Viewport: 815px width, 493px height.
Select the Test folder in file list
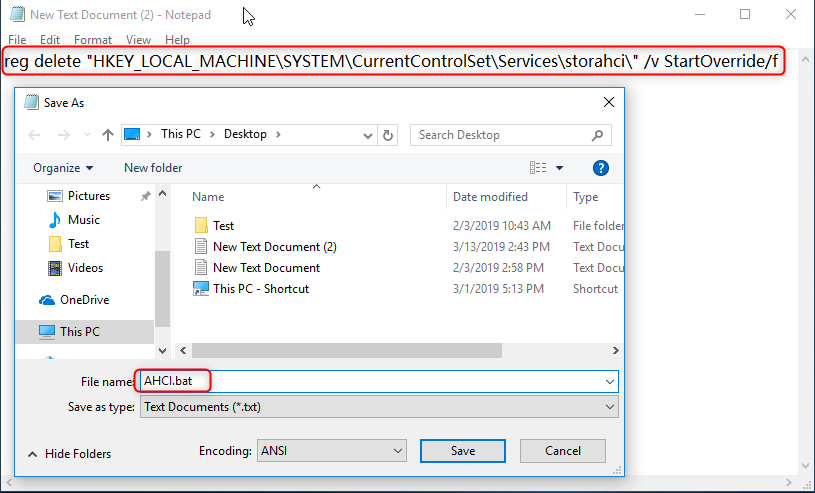pos(224,226)
